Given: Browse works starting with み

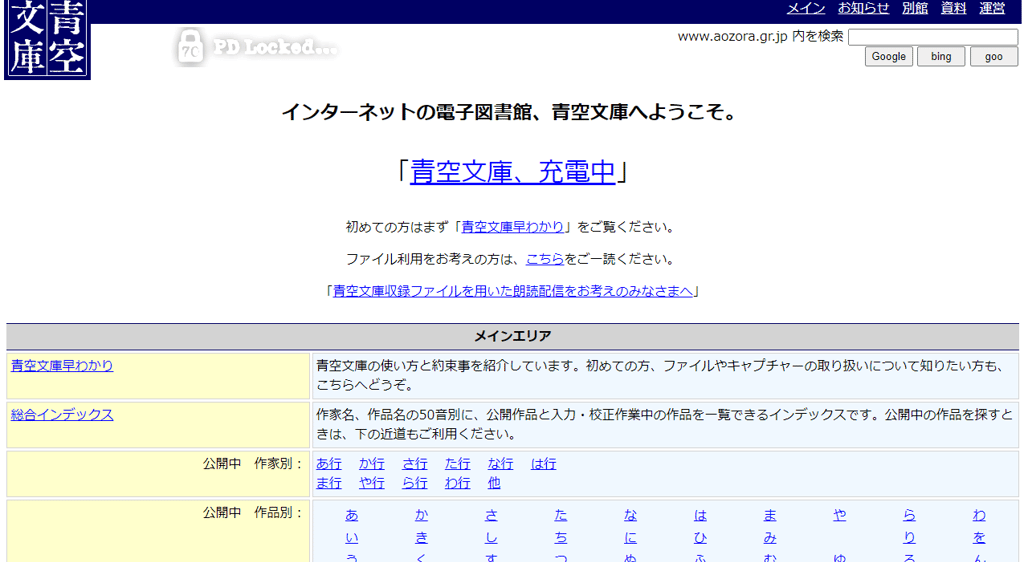Looking at the screenshot, I should [770, 538].
